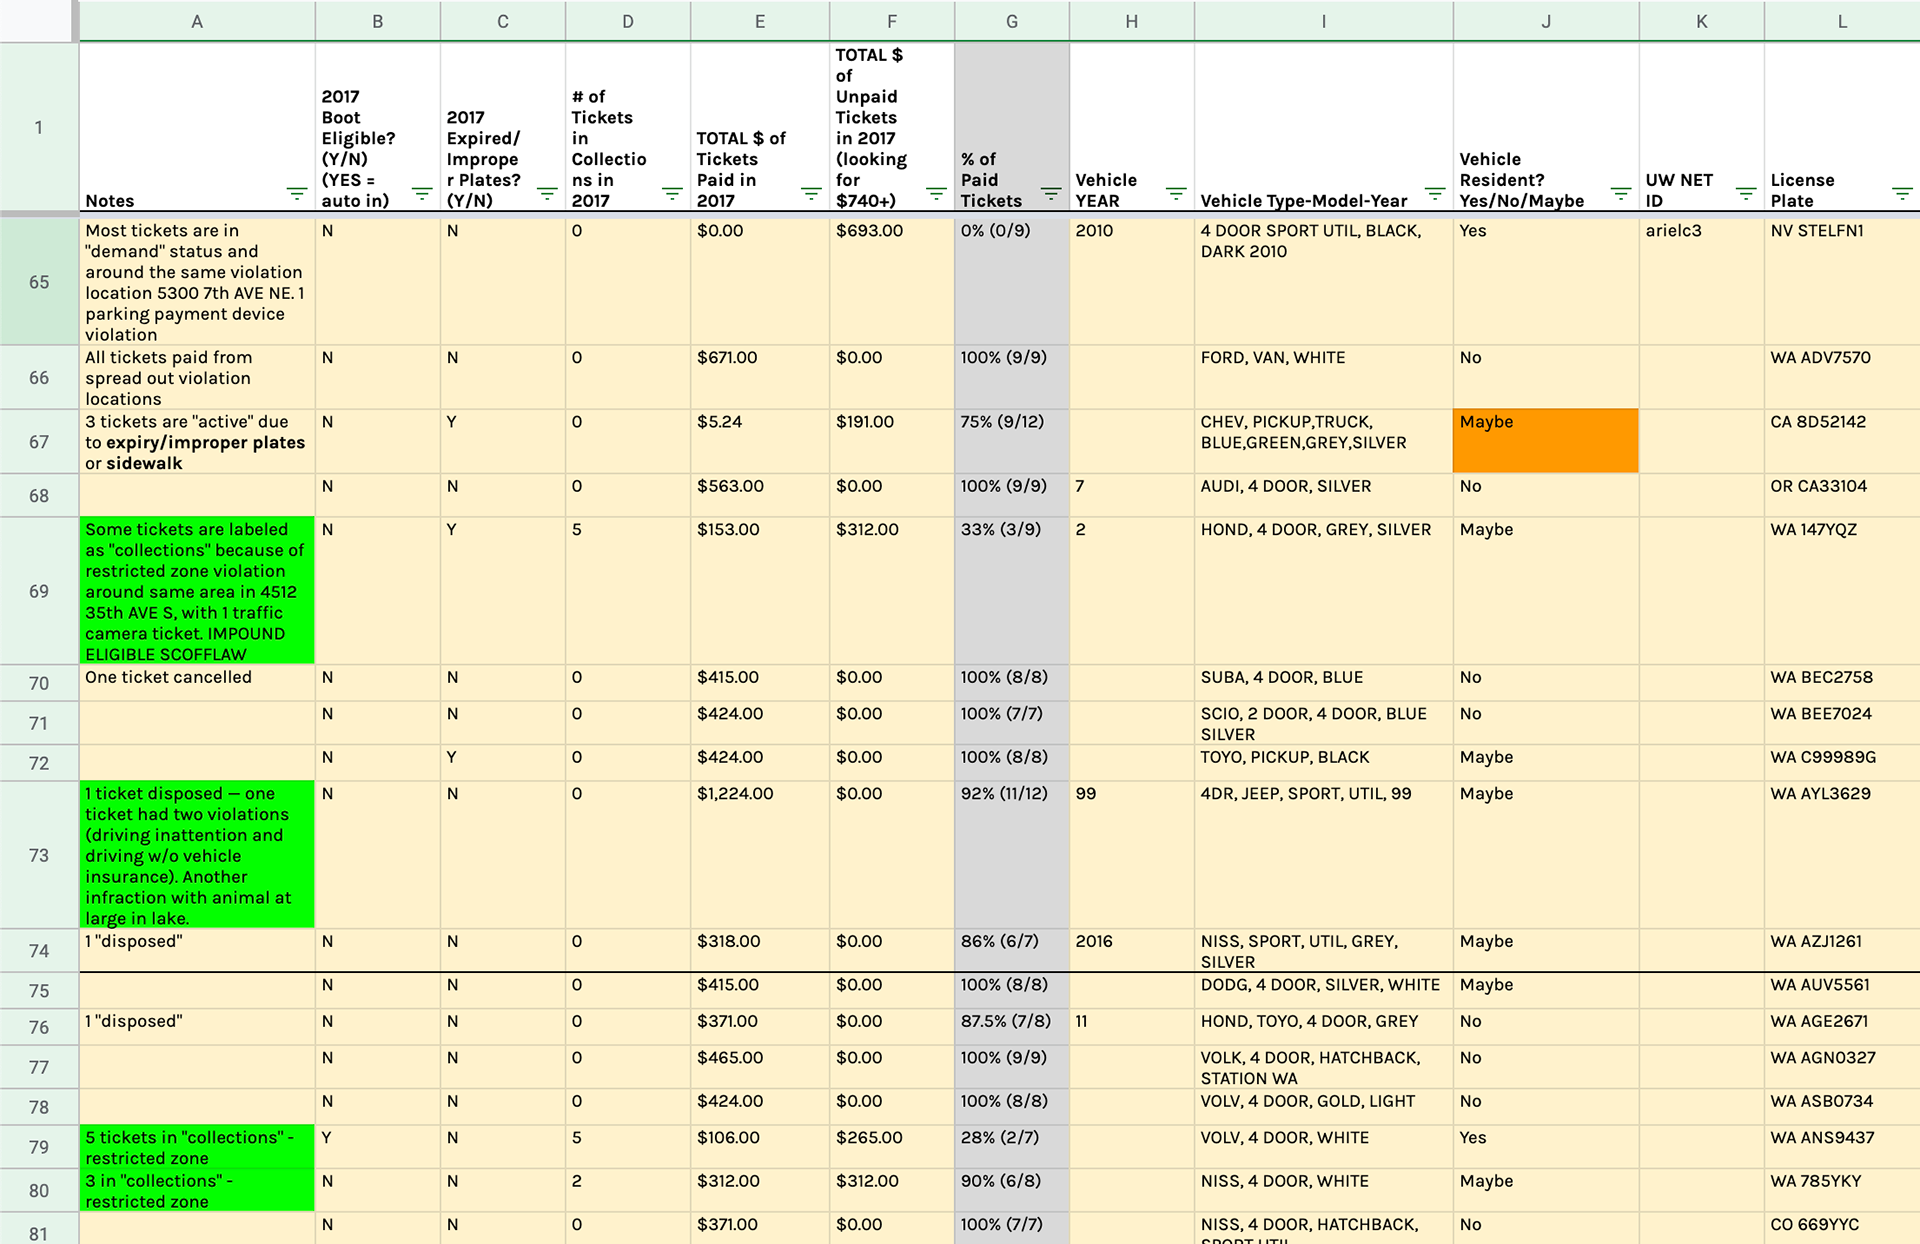
Task: Select the 92% (11/12) cell
Action: [1012, 855]
